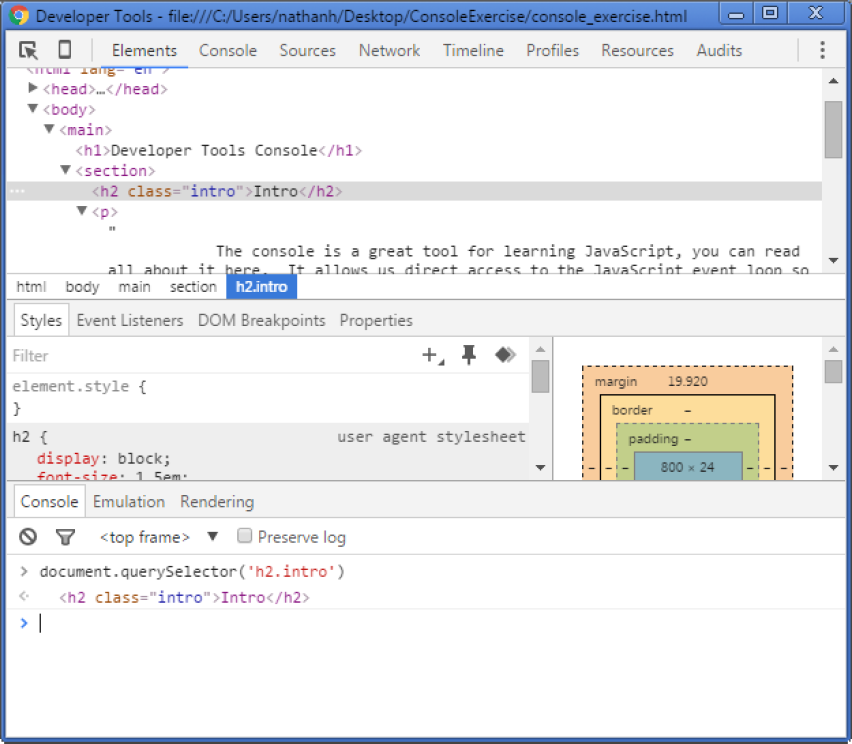Open console filter funnel icon

click(65, 537)
